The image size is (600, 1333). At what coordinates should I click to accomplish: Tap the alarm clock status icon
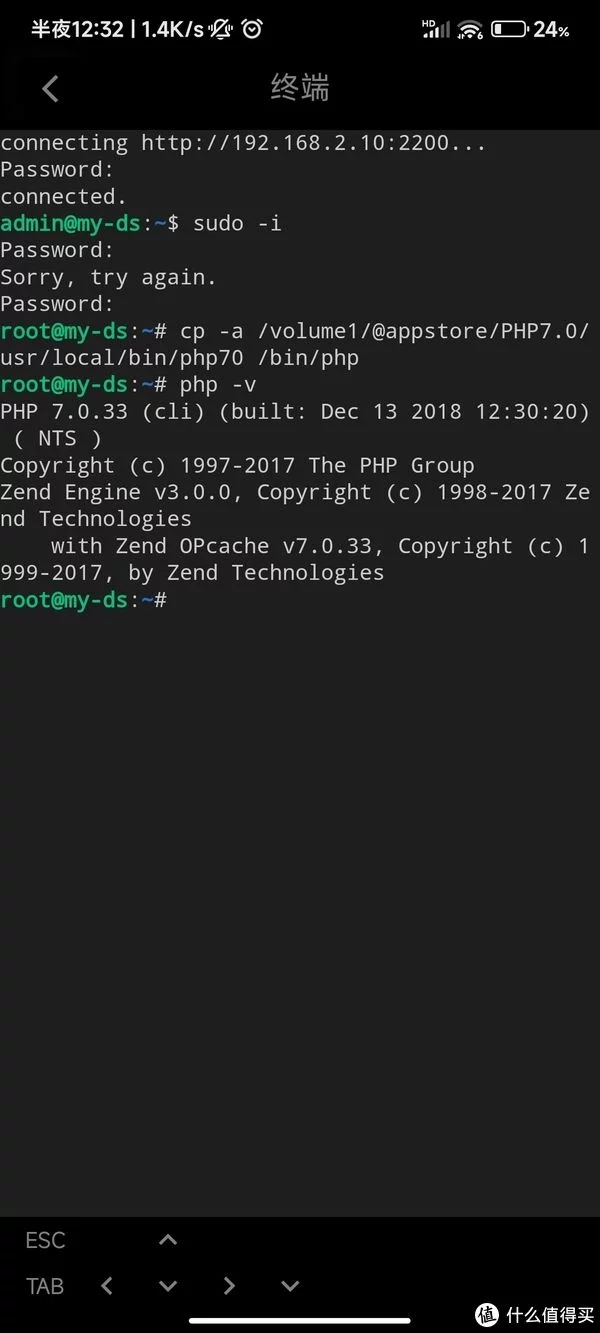click(x=252, y=29)
